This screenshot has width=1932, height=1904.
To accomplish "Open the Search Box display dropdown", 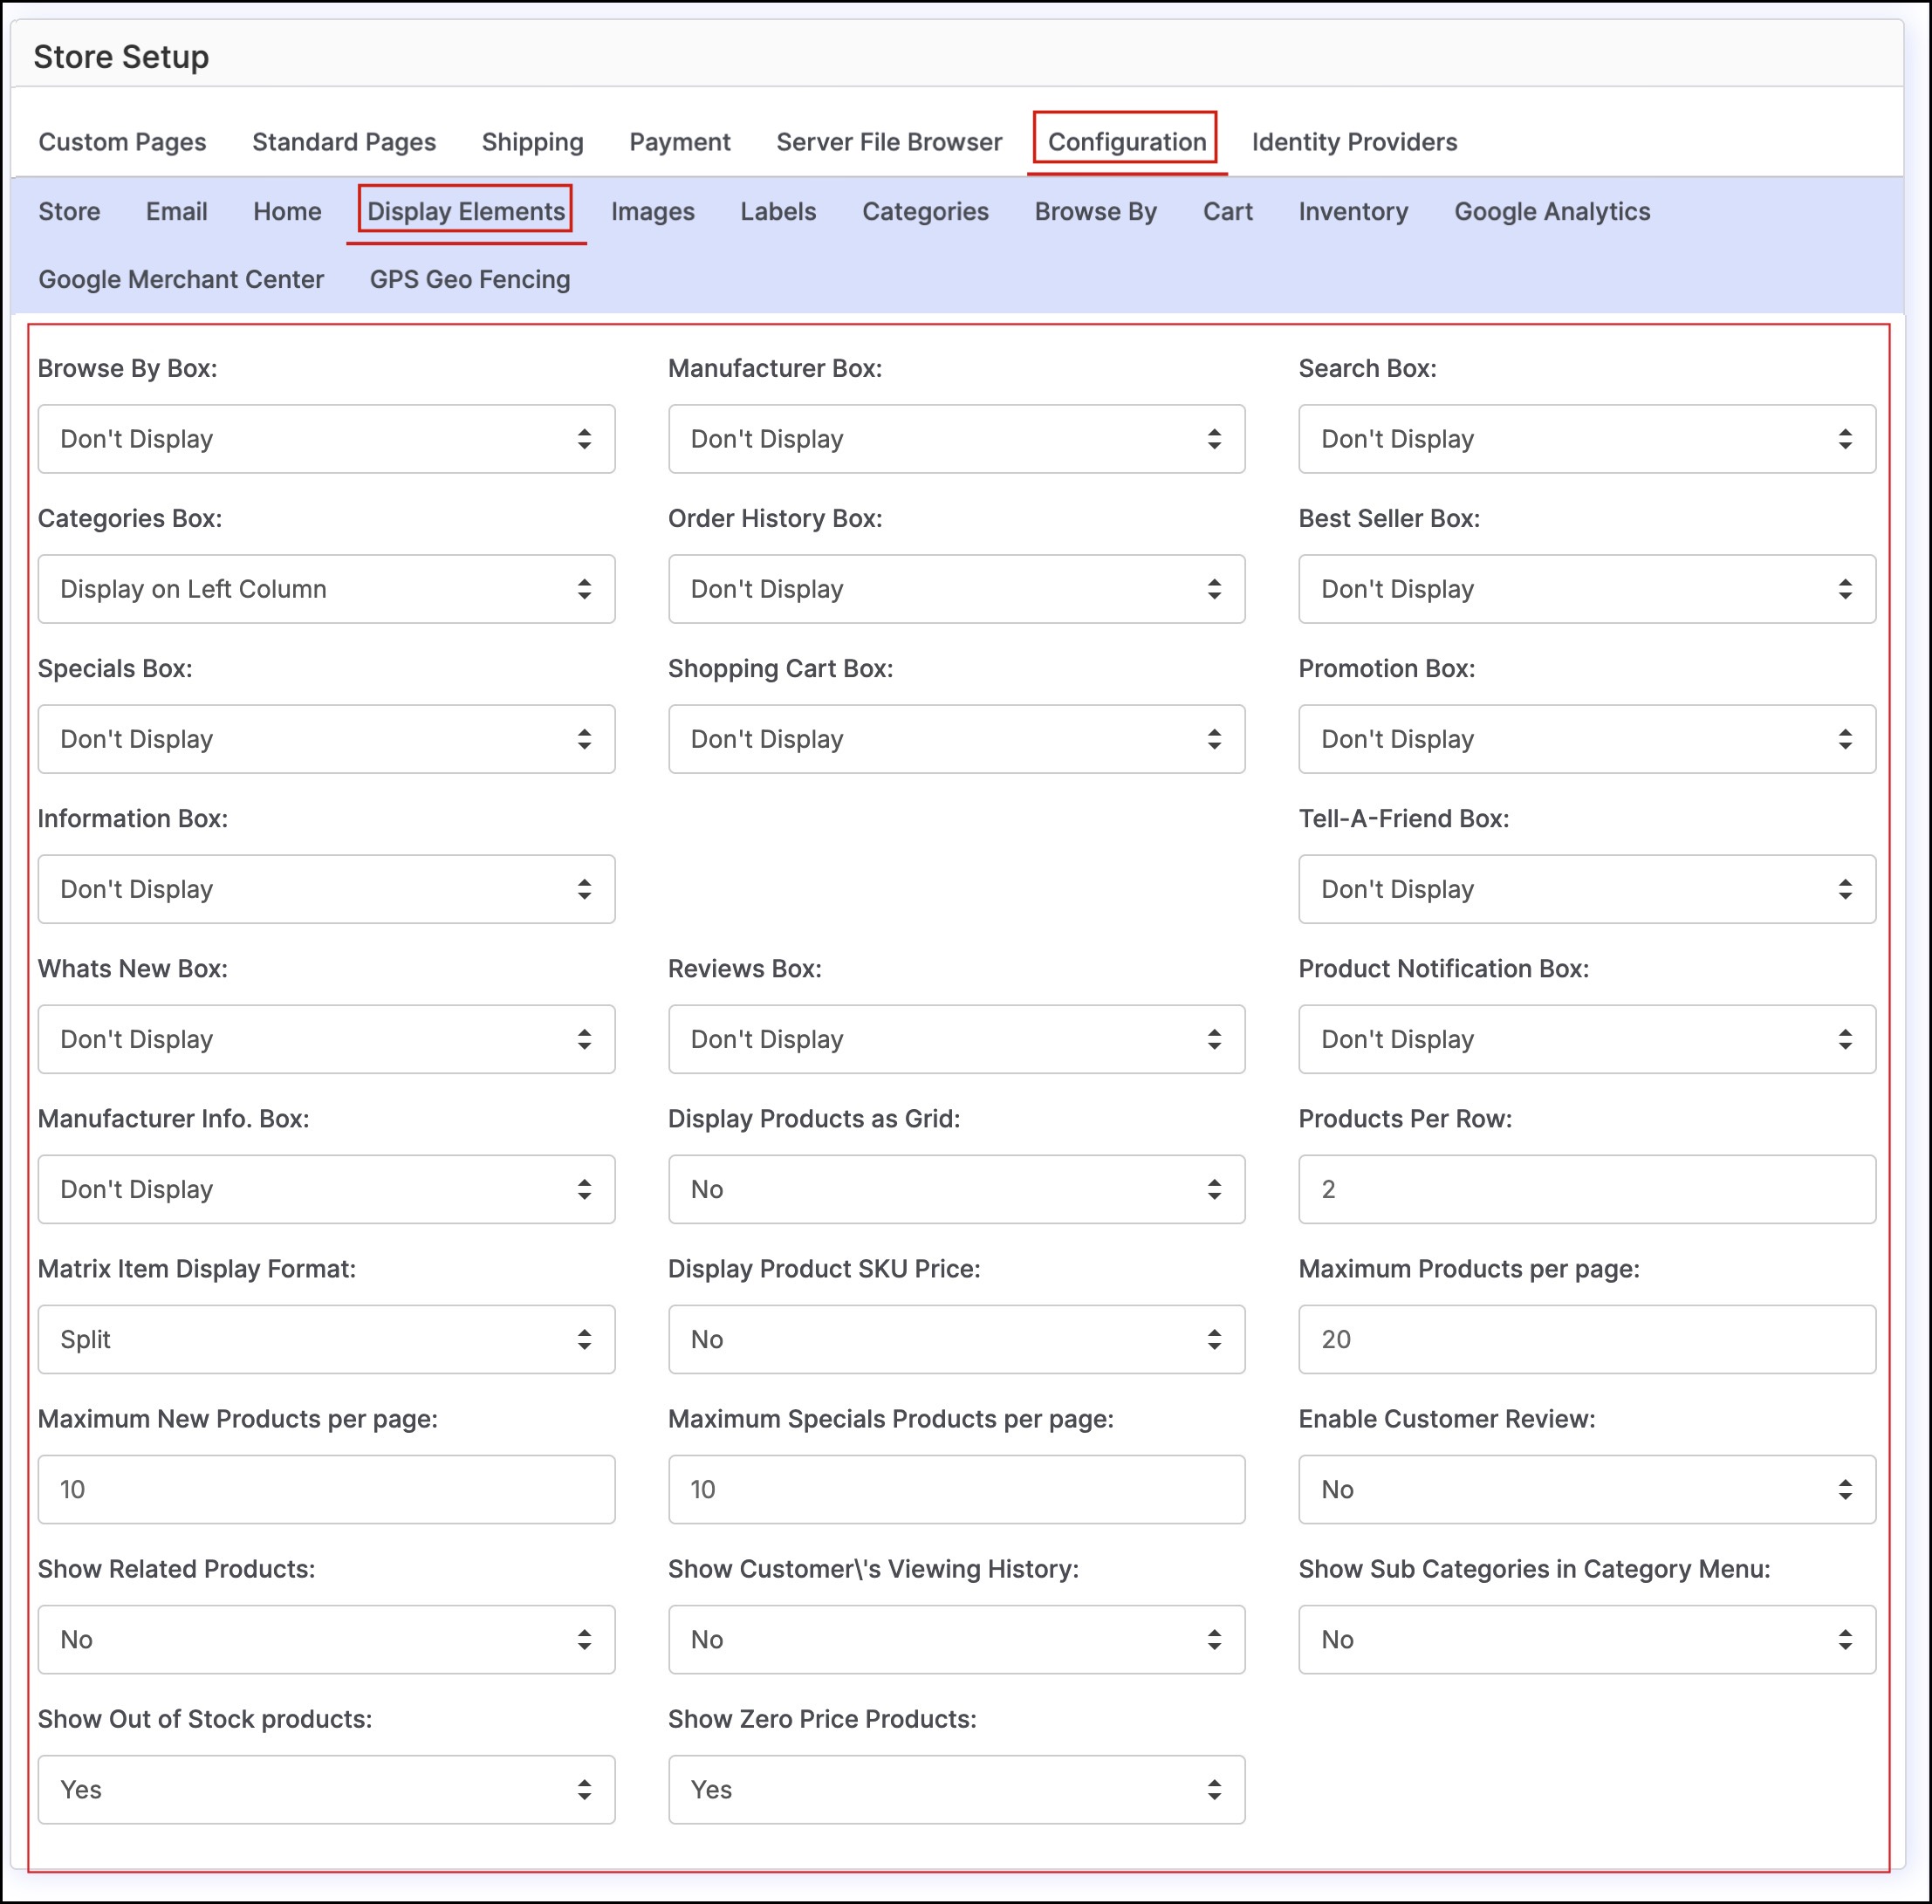I will click(1586, 439).
